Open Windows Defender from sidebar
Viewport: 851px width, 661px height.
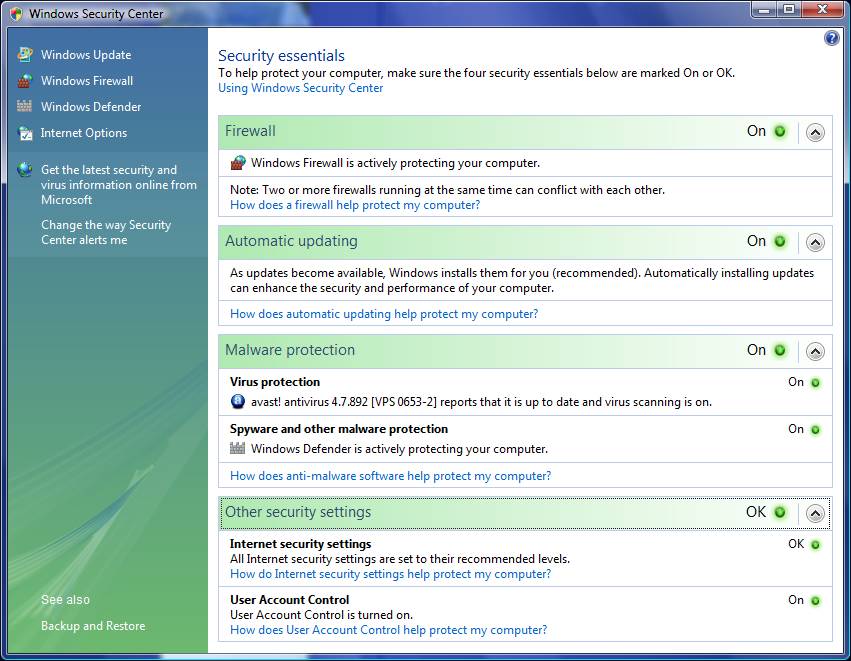click(91, 107)
